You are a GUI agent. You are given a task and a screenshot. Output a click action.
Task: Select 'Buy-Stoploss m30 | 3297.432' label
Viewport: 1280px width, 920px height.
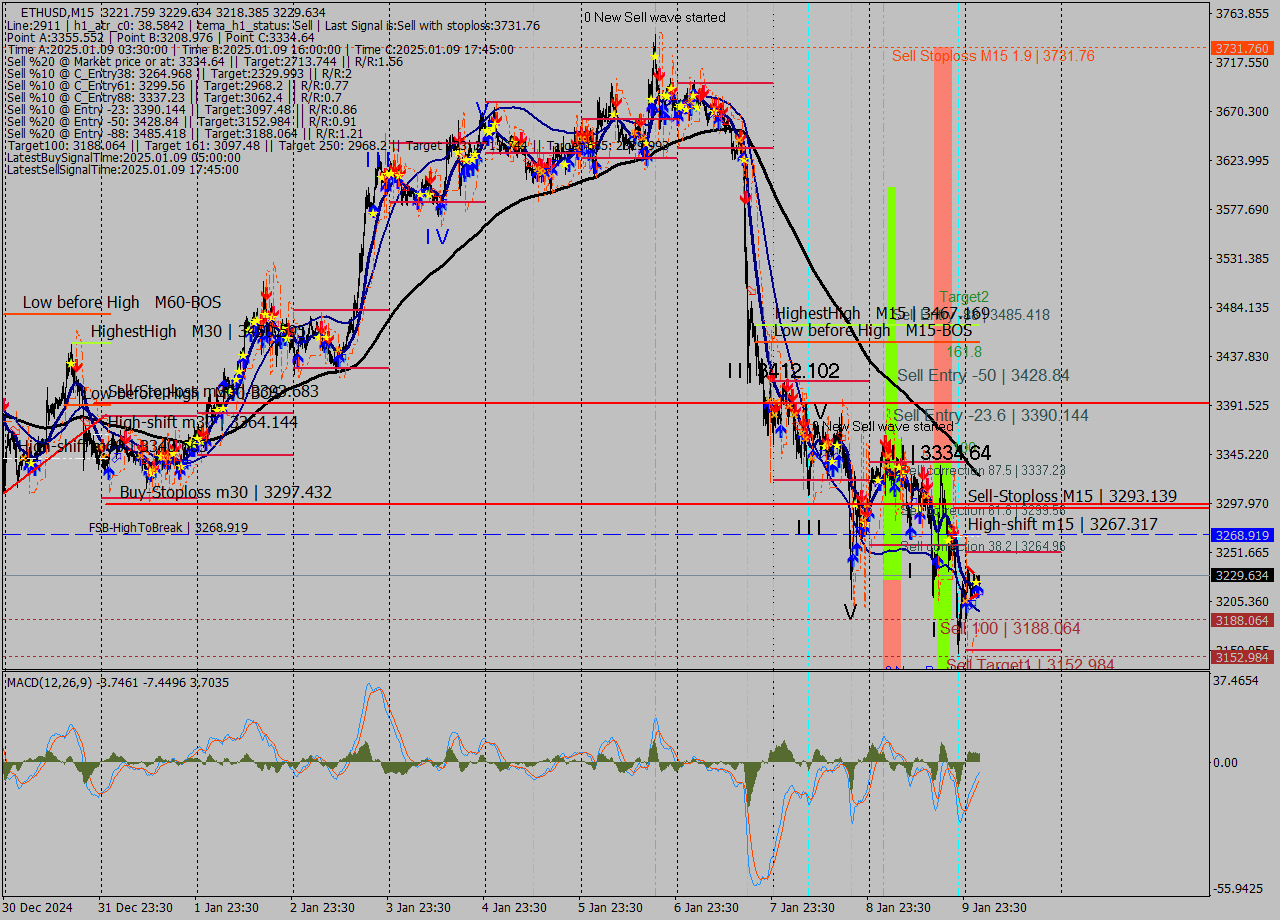tap(226, 492)
